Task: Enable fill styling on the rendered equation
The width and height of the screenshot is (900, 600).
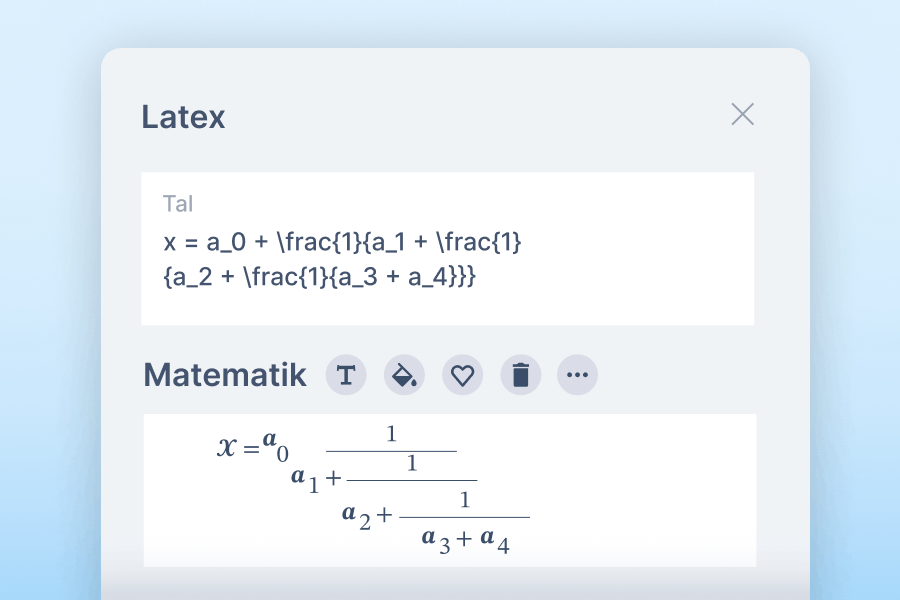Action: [x=404, y=375]
